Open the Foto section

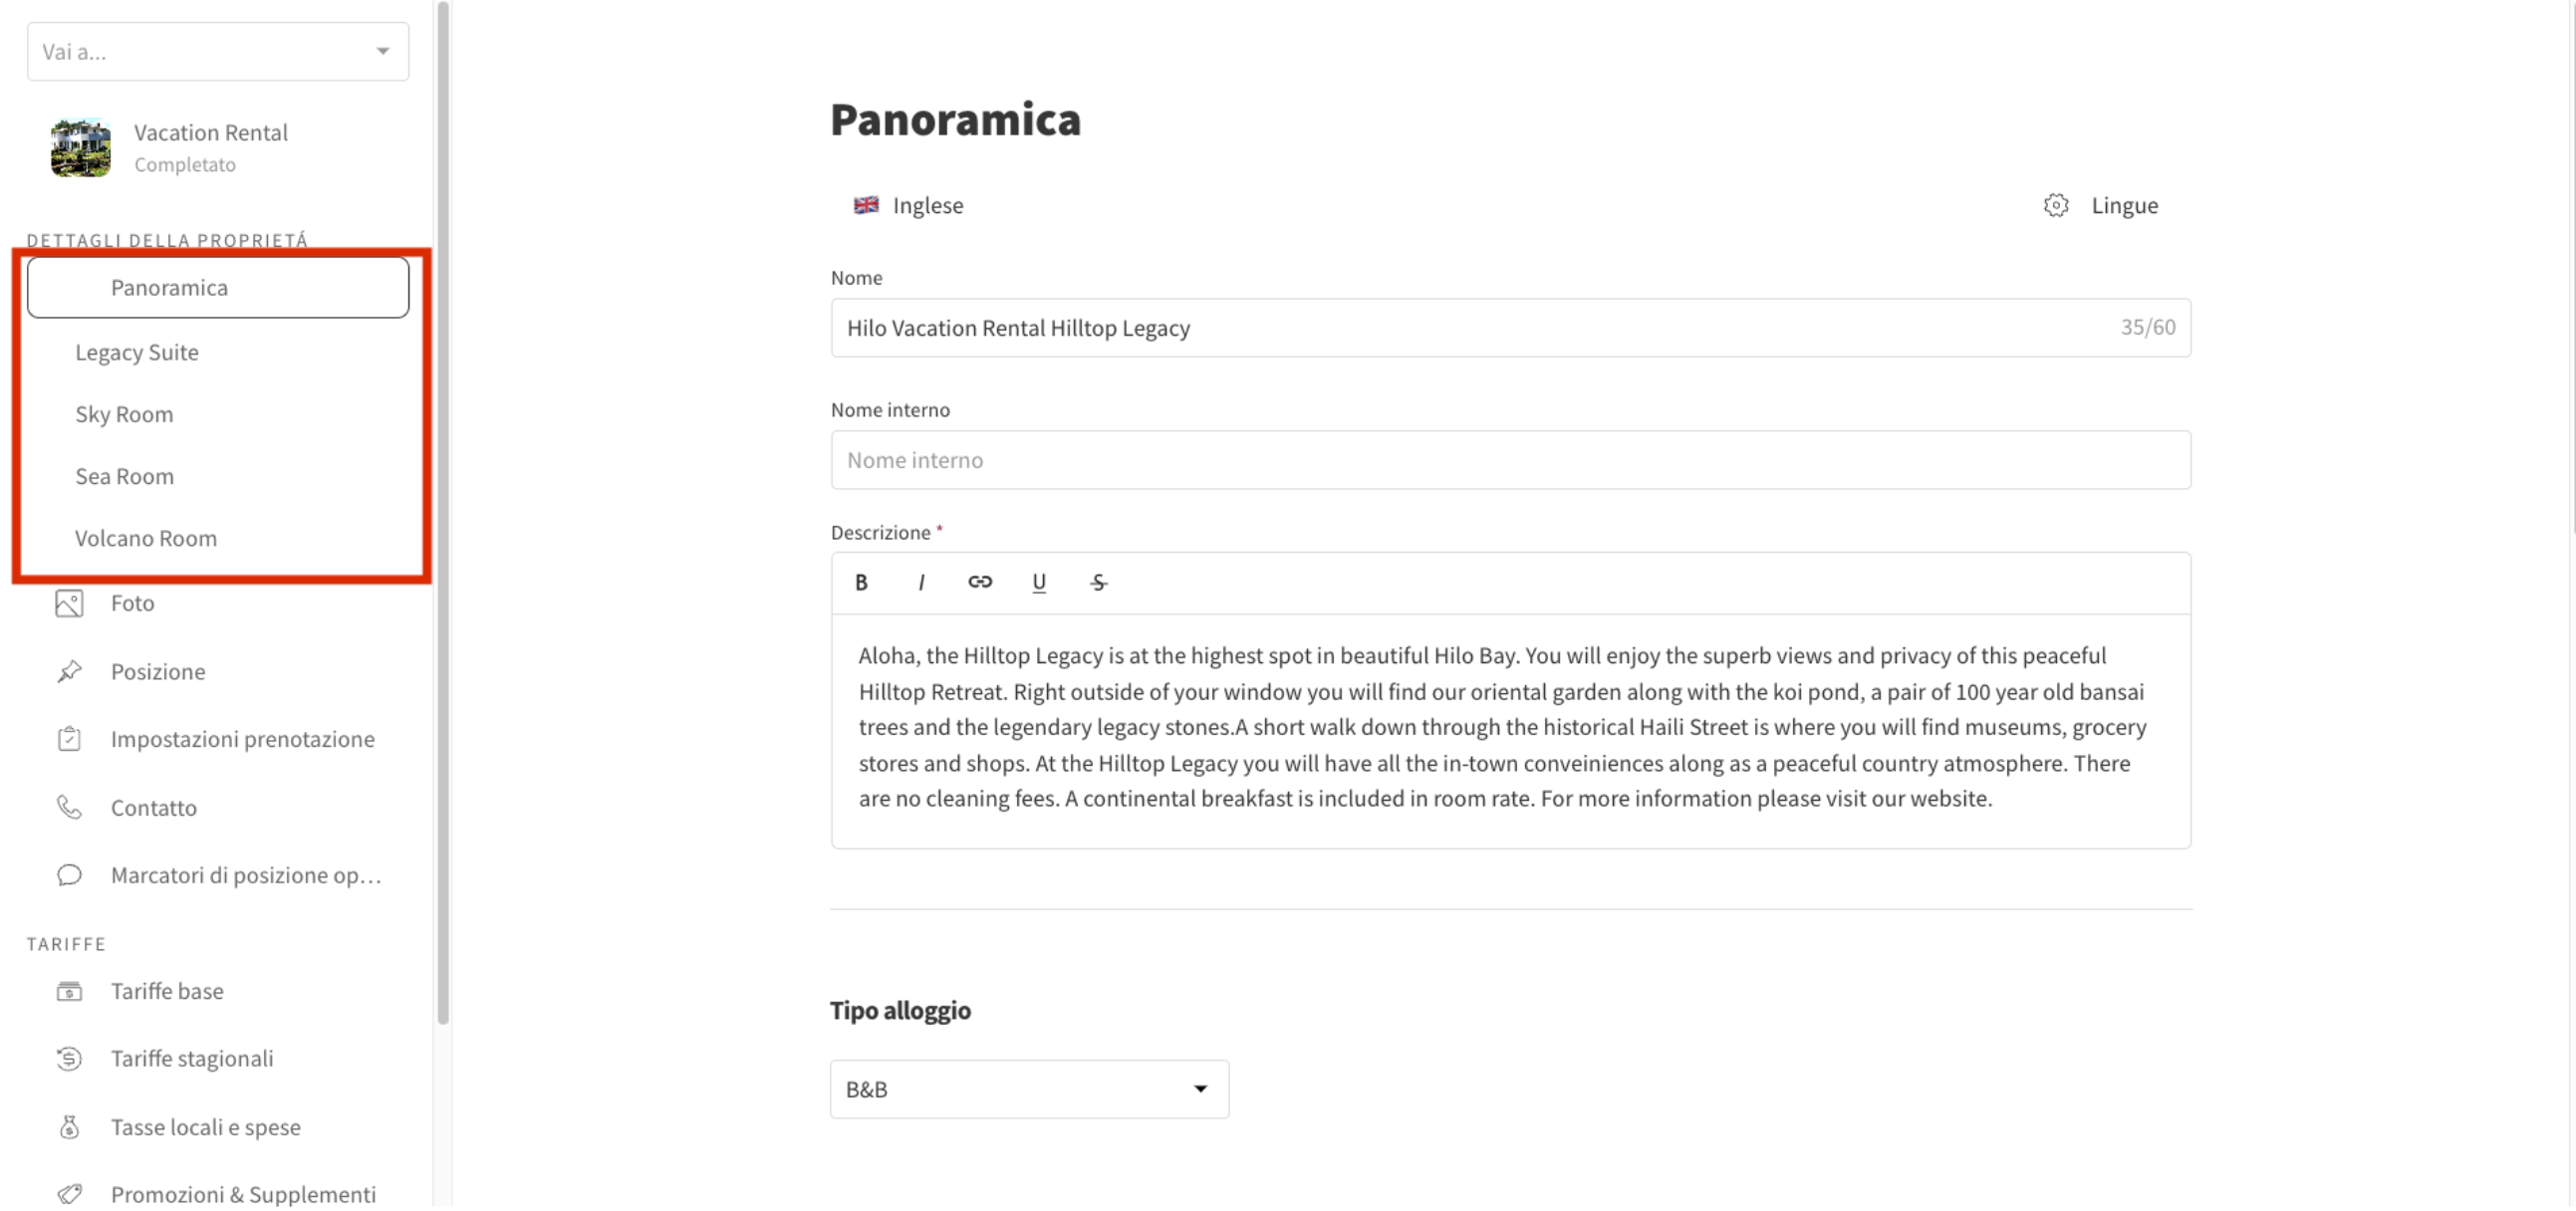[132, 603]
